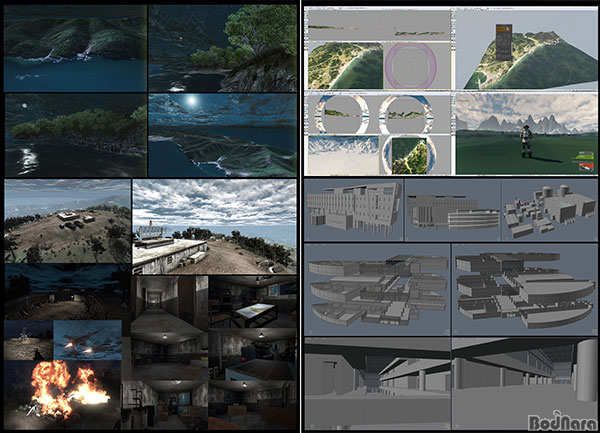Click the 3D perspective terrain view
The height and width of the screenshot is (433, 600).
(526, 49)
